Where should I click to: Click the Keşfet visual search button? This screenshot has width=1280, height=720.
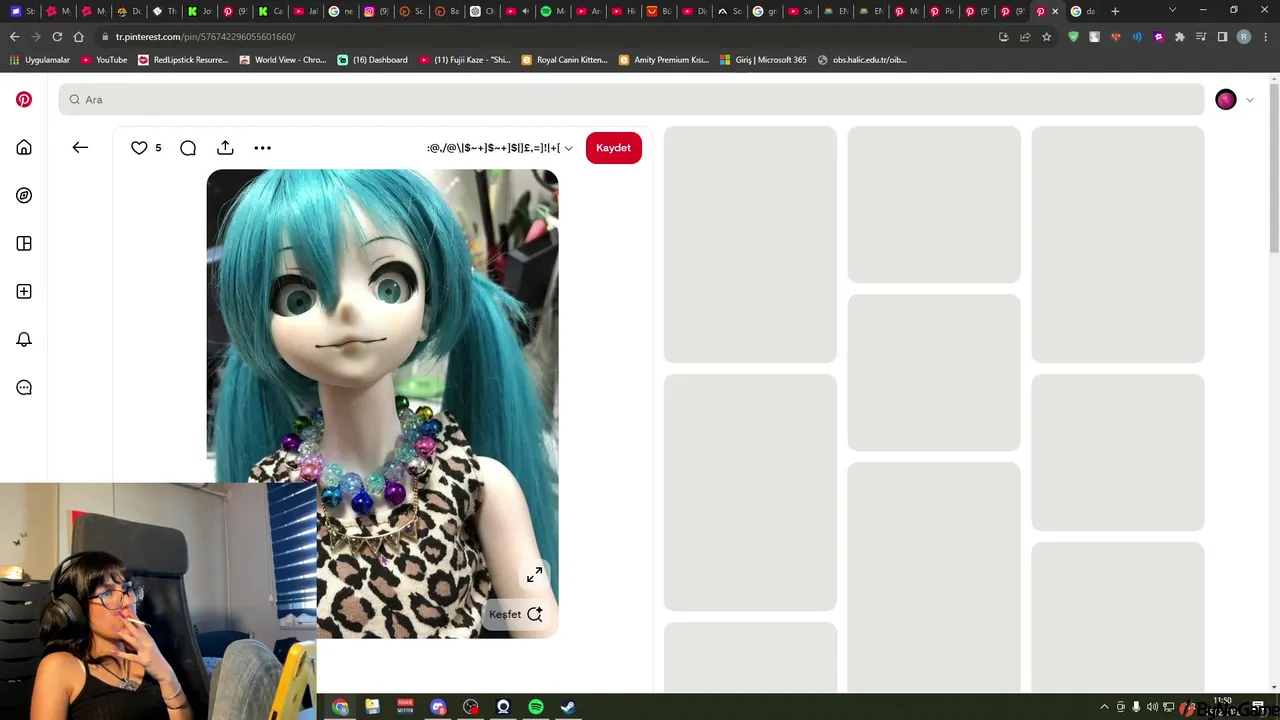point(516,614)
